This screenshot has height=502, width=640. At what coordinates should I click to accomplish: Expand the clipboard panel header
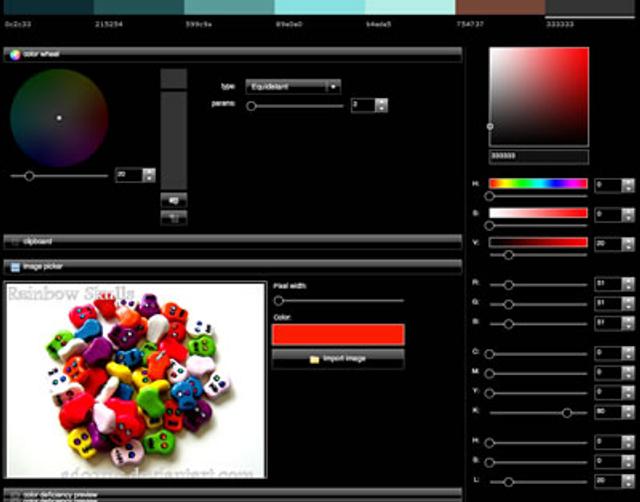coord(233,242)
